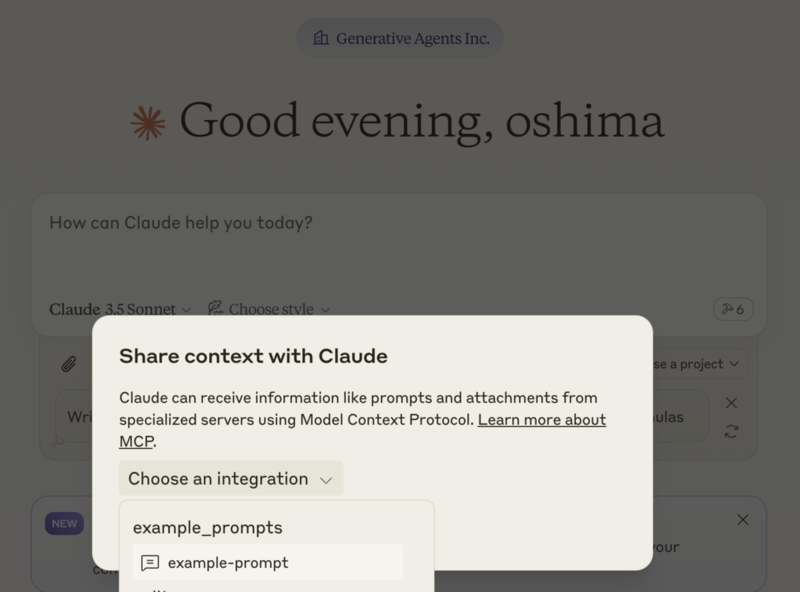Viewport: 800px width, 592px height.
Task: Dismiss the suggestions with the X icon
Action: coord(731,403)
